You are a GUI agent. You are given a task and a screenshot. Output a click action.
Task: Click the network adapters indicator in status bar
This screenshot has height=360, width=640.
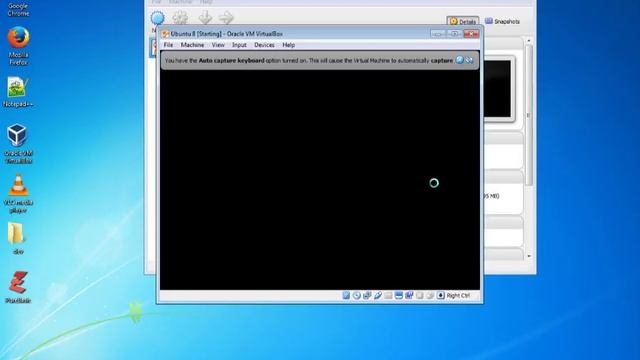(367, 295)
